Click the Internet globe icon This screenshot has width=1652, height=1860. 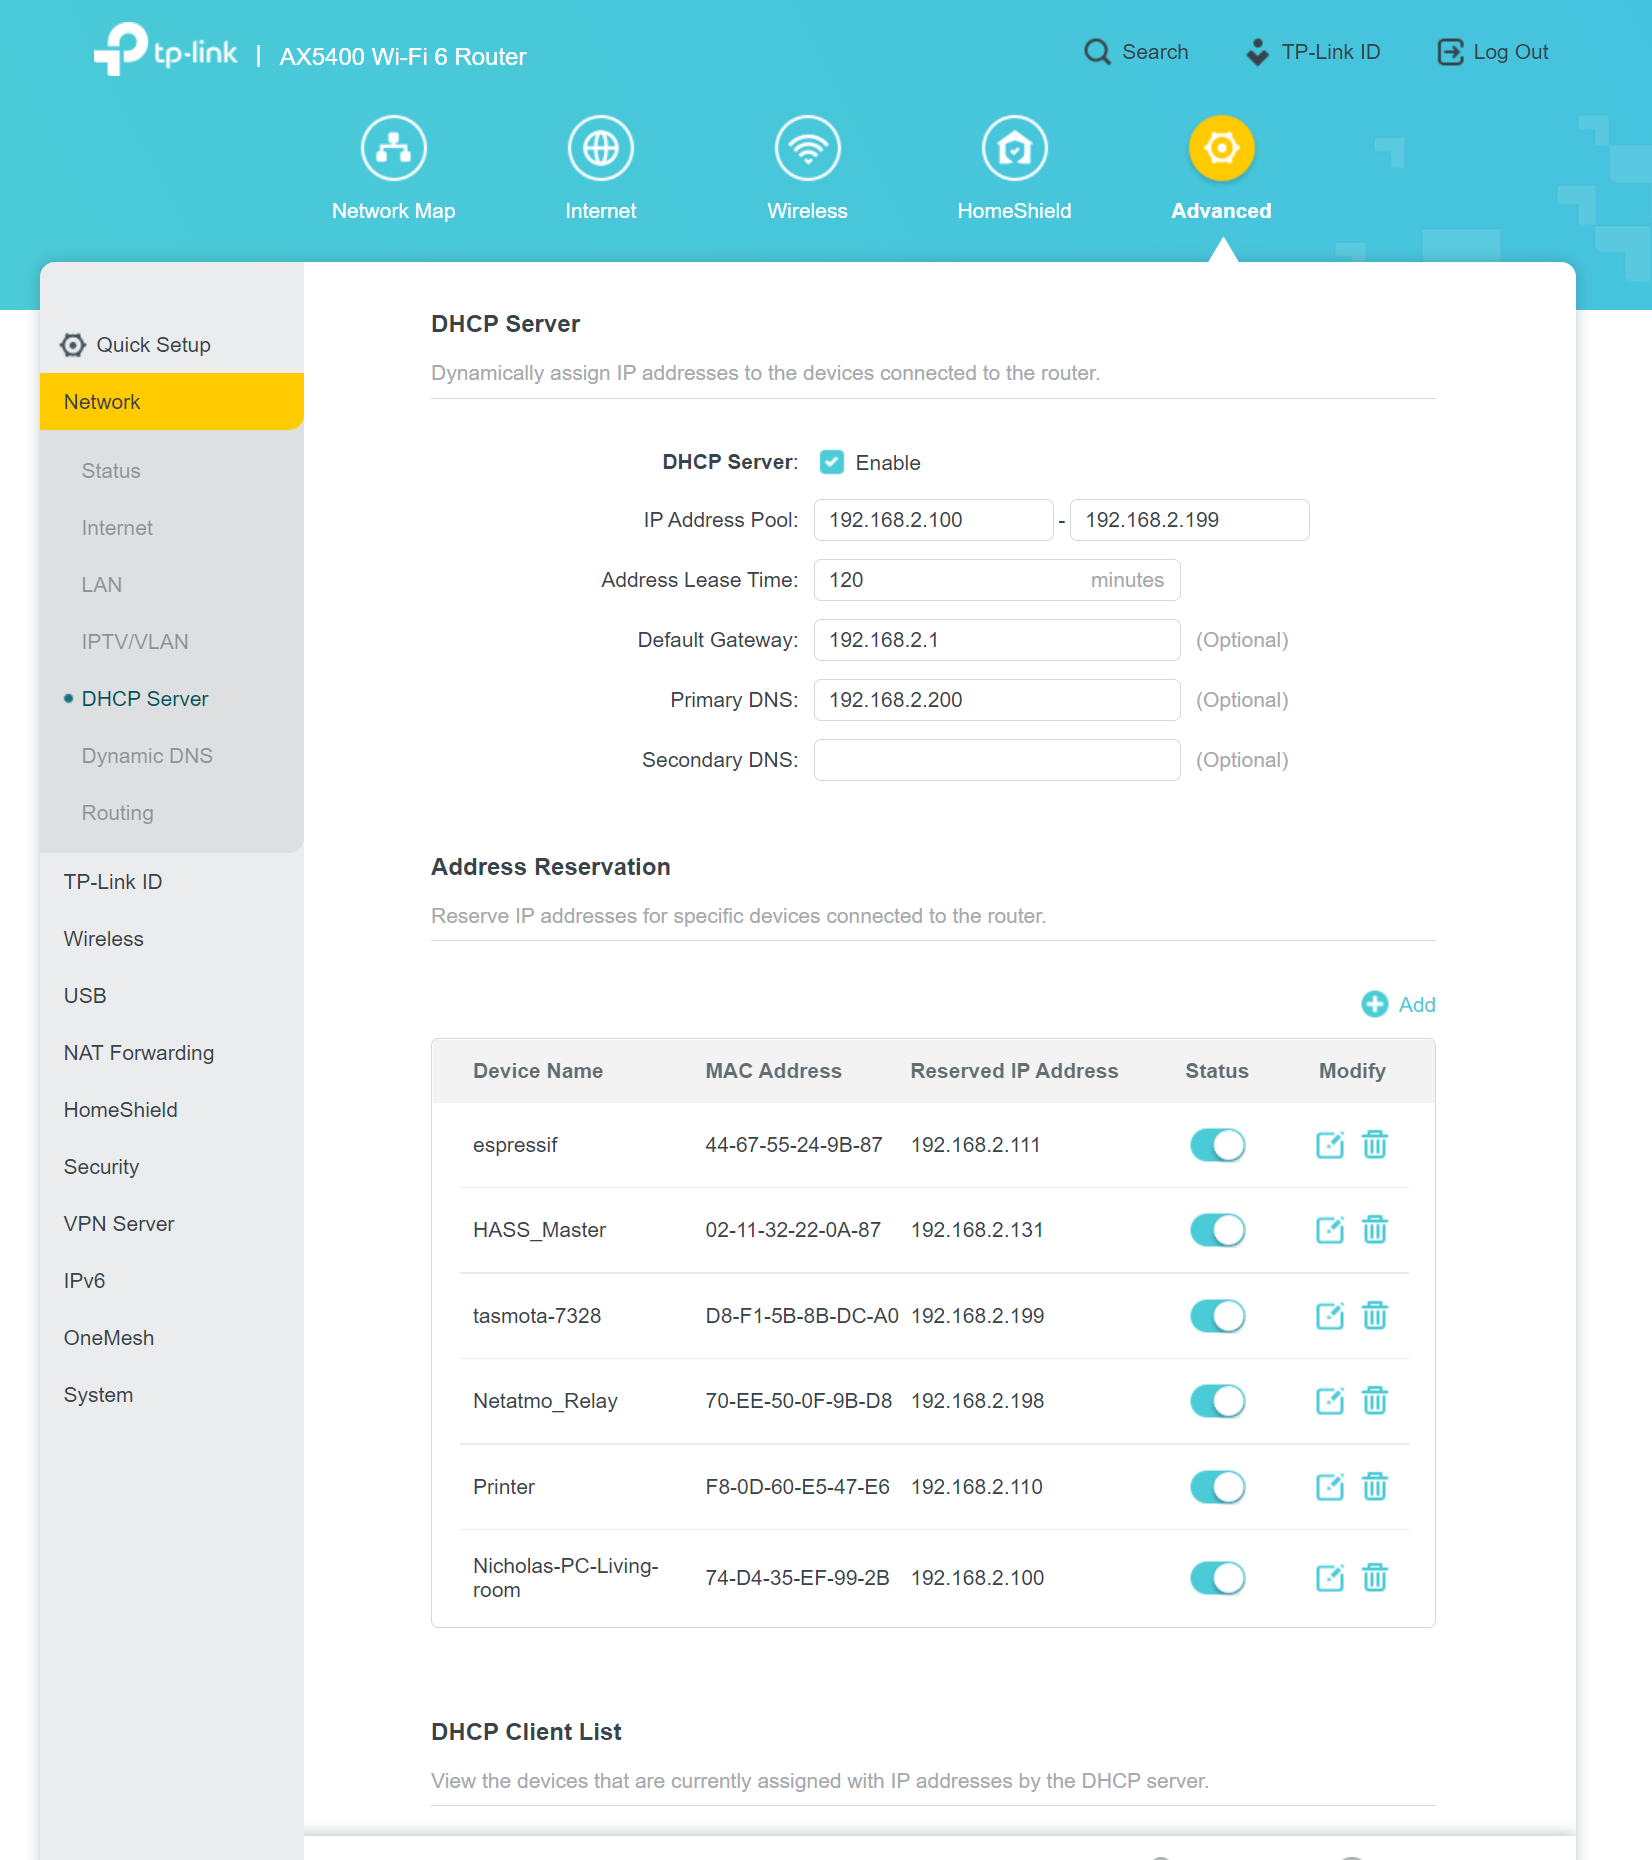coord(600,149)
